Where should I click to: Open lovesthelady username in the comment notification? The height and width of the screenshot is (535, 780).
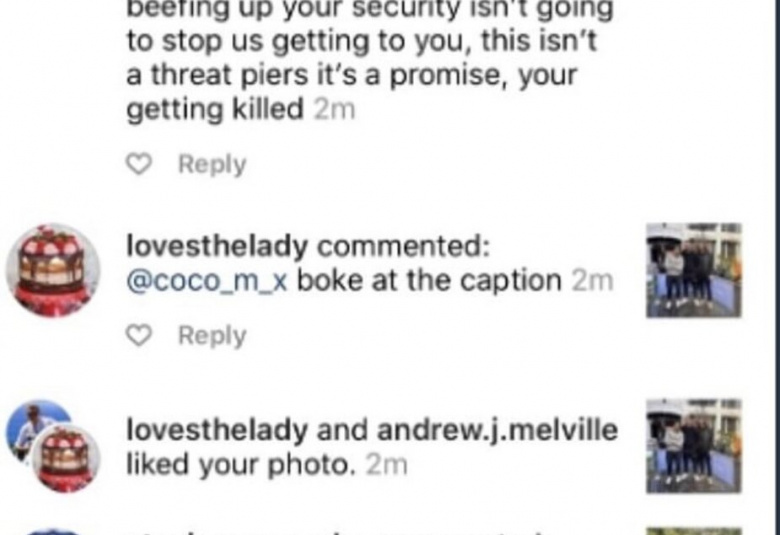pyautogui.click(x=217, y=246)
